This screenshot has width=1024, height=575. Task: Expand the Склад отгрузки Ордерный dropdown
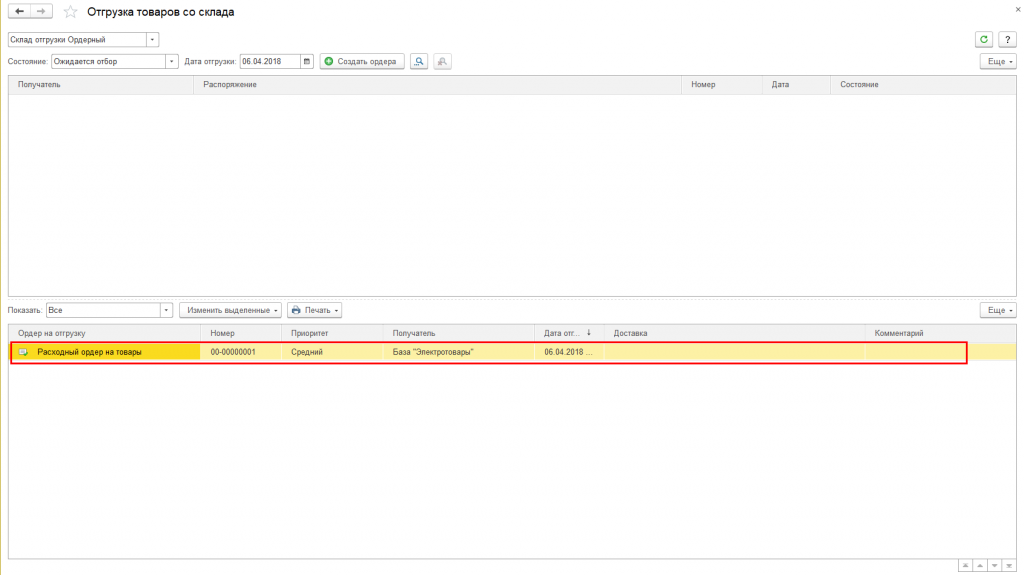pyautogui.click(x=152, y=40)
